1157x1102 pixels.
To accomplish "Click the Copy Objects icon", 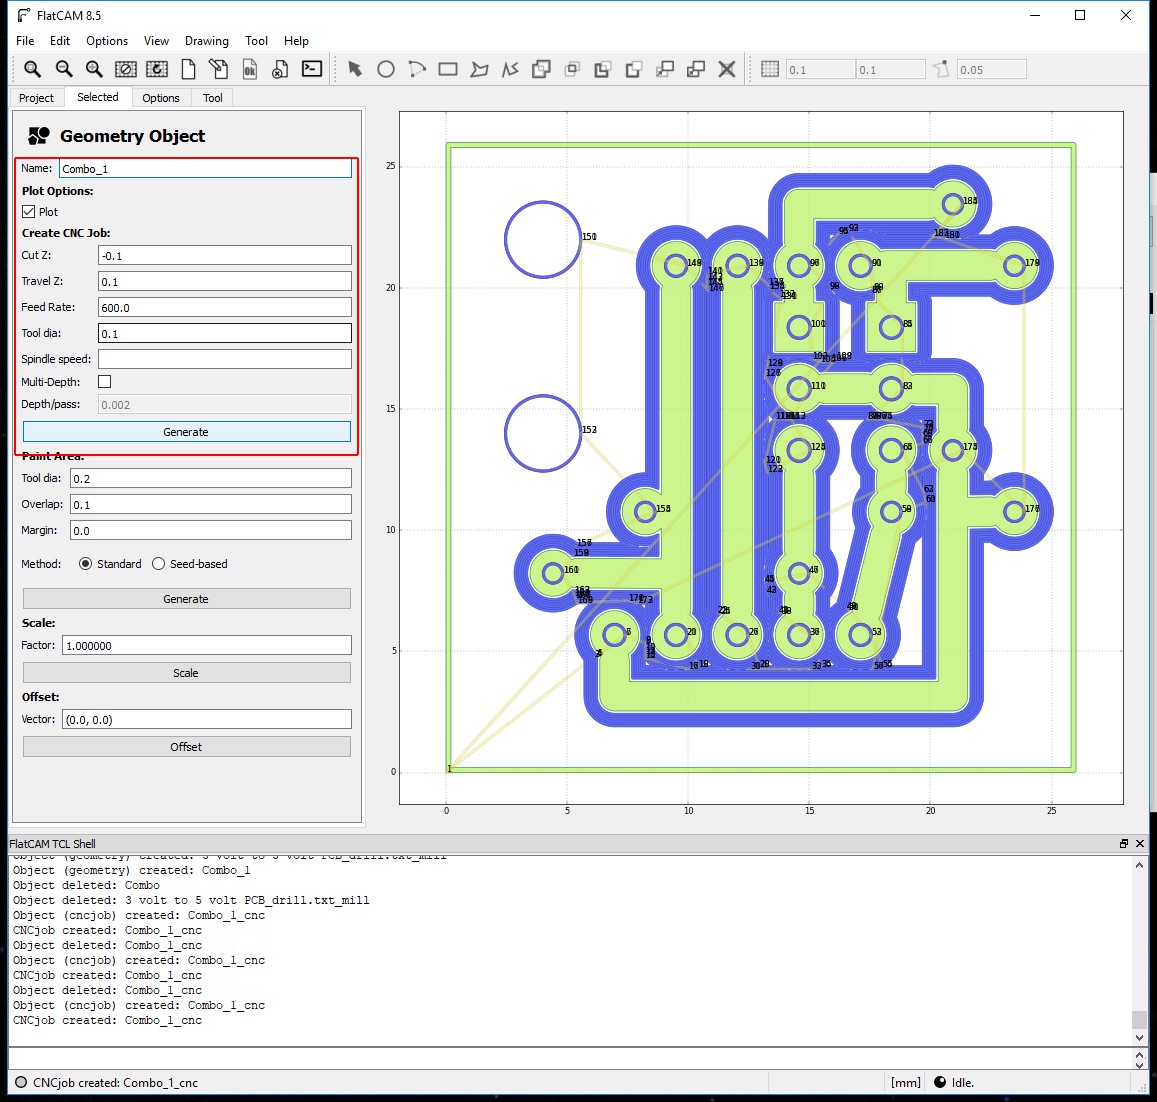I will (x=696, y=69).
